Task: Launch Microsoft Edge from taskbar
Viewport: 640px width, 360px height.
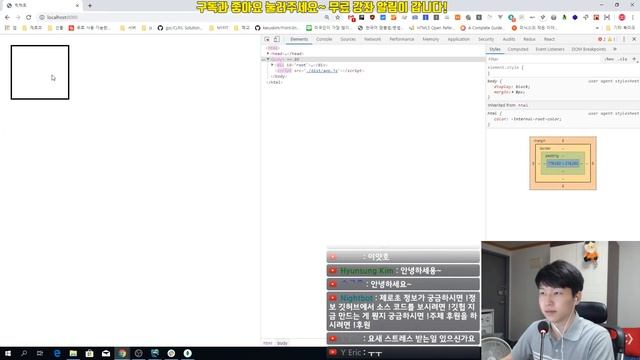Action: (57, 353)
